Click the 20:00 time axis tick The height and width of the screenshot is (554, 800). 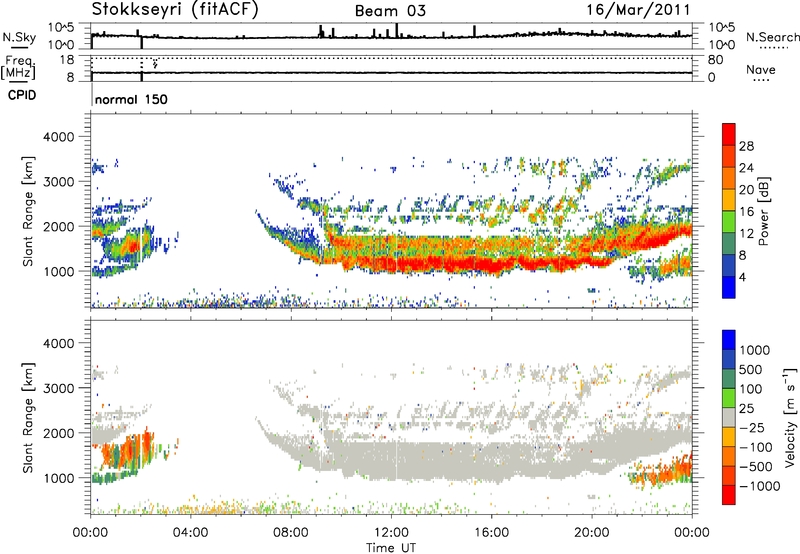[591, 533]
